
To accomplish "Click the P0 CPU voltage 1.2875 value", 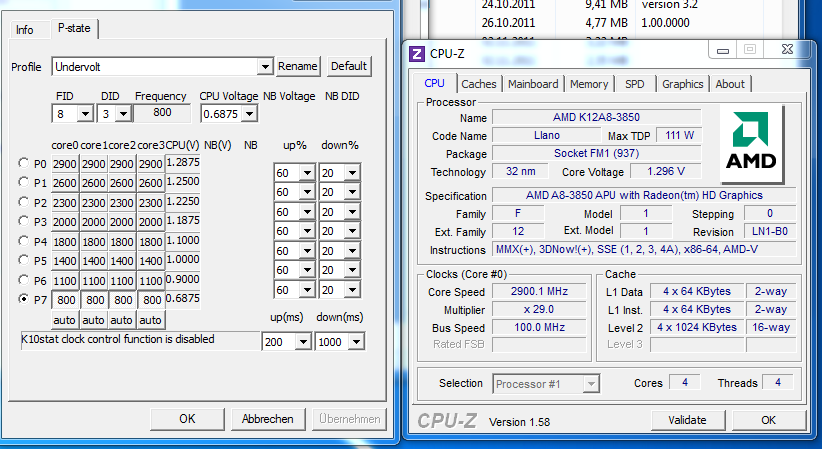I will click(x=183, y=163).
